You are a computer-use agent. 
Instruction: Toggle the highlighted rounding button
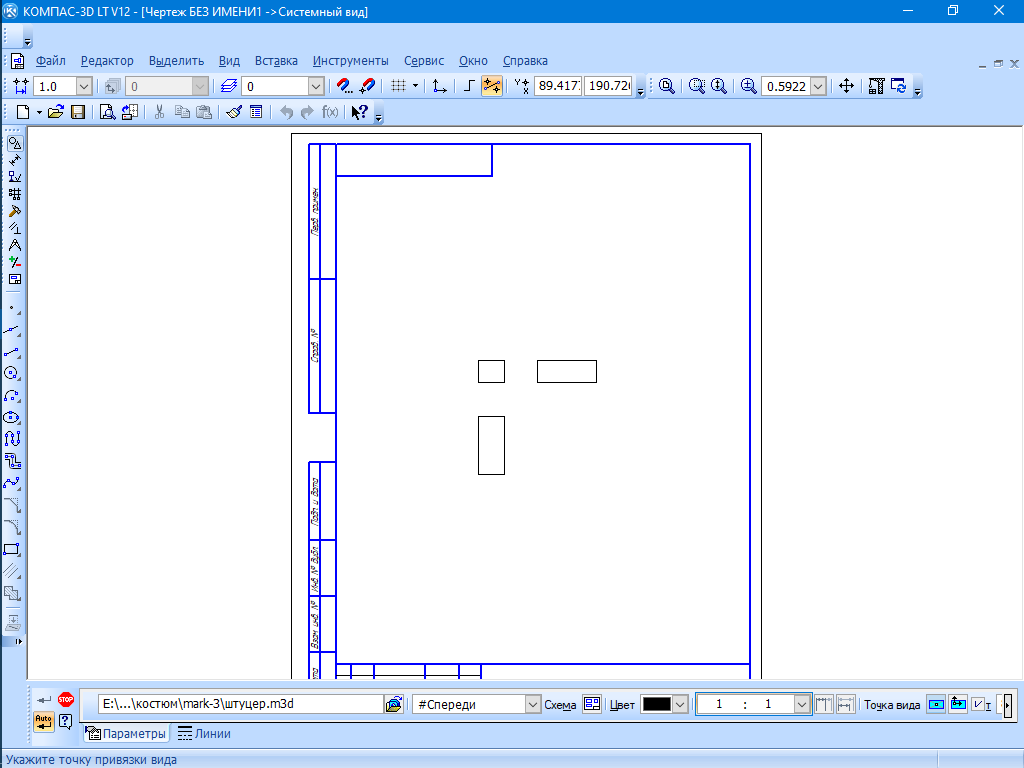[492, 86]
